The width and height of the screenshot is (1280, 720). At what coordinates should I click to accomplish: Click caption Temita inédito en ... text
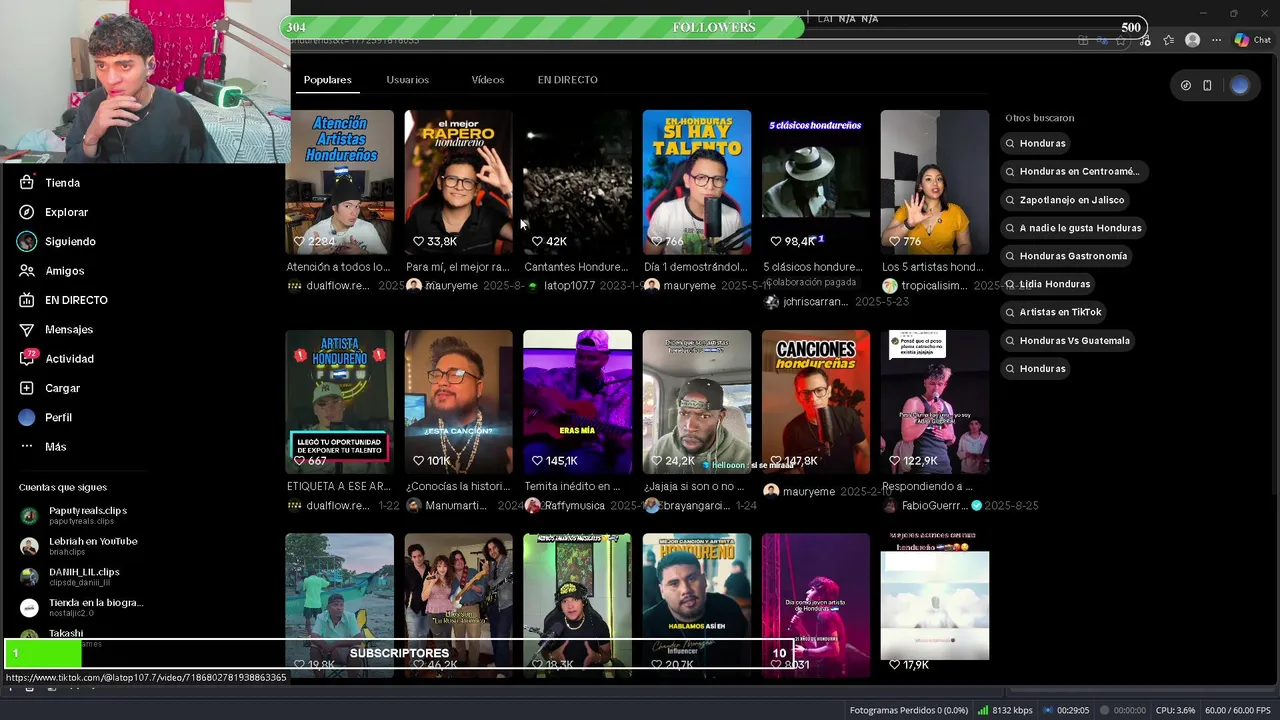[572, 487]
